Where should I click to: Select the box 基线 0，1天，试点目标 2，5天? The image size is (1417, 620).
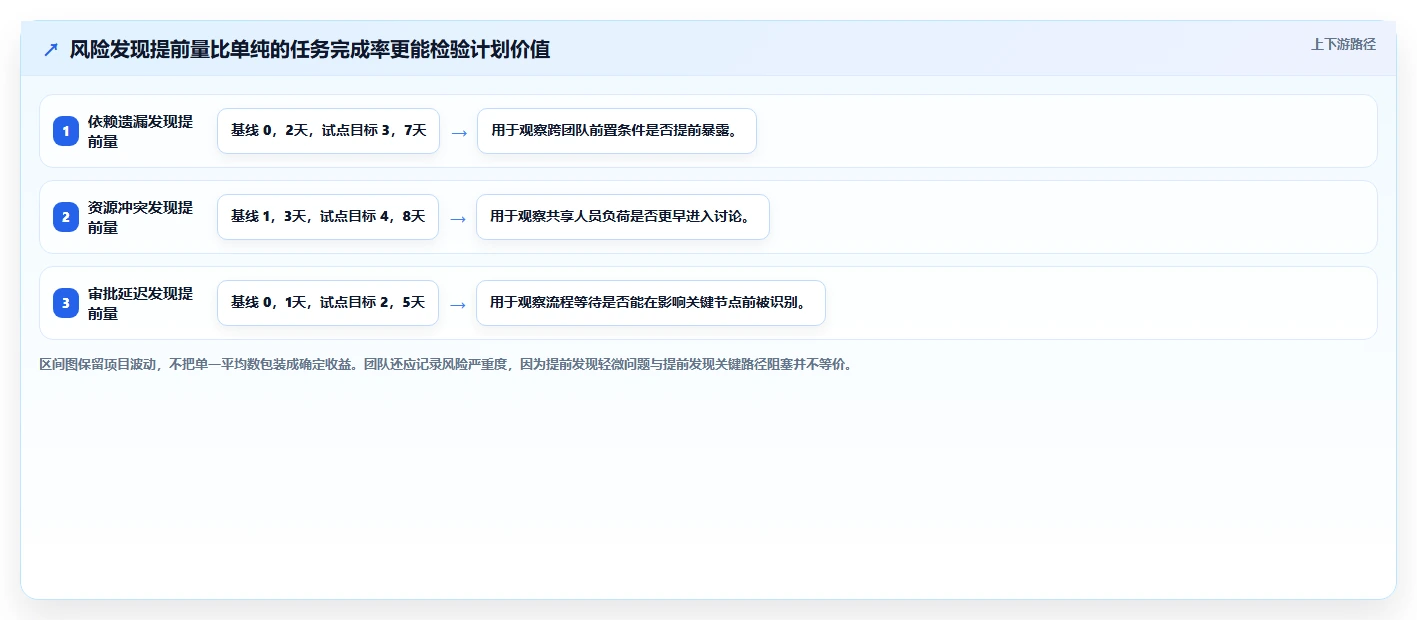point(328,303)
